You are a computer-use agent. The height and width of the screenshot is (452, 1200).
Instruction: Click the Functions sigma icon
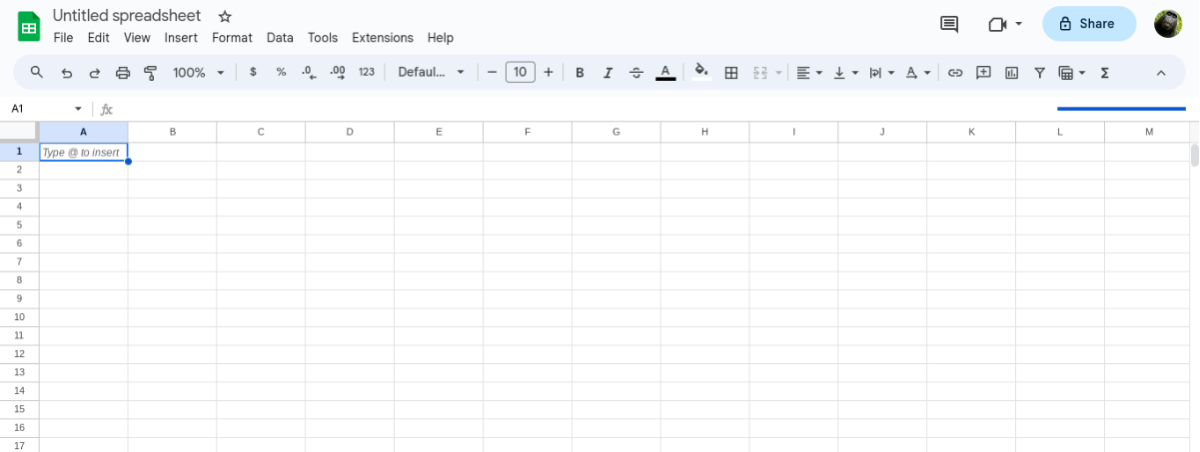click(1105, 72)
